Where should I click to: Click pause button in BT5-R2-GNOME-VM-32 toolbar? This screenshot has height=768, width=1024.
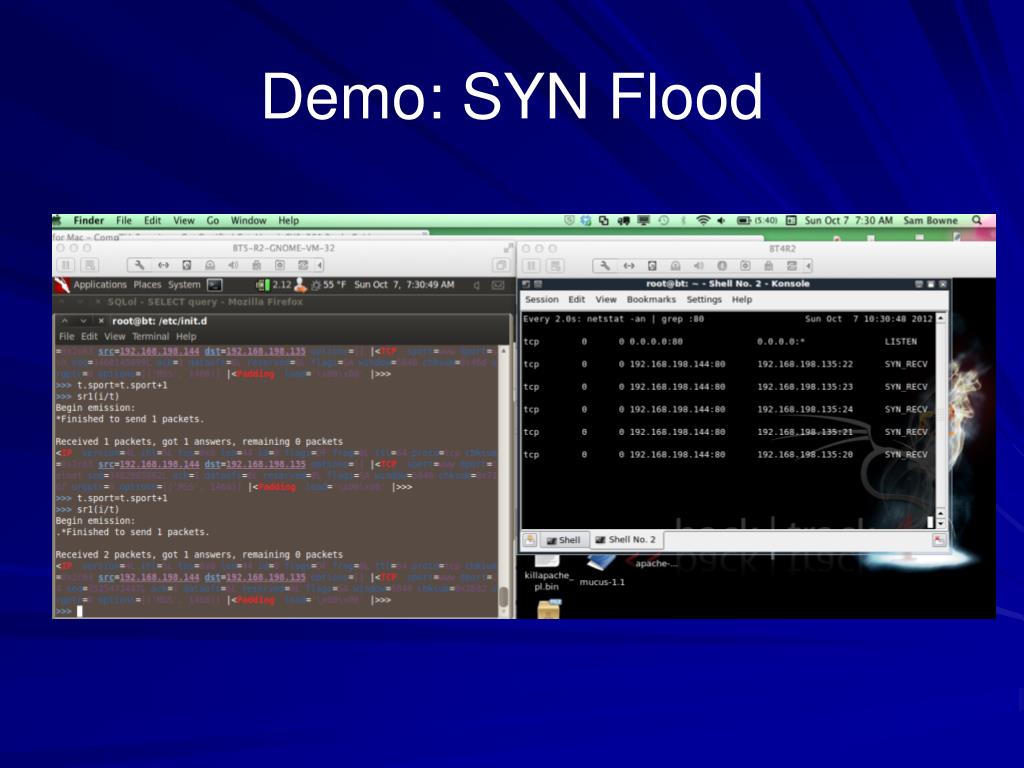(x=66, y=265)
